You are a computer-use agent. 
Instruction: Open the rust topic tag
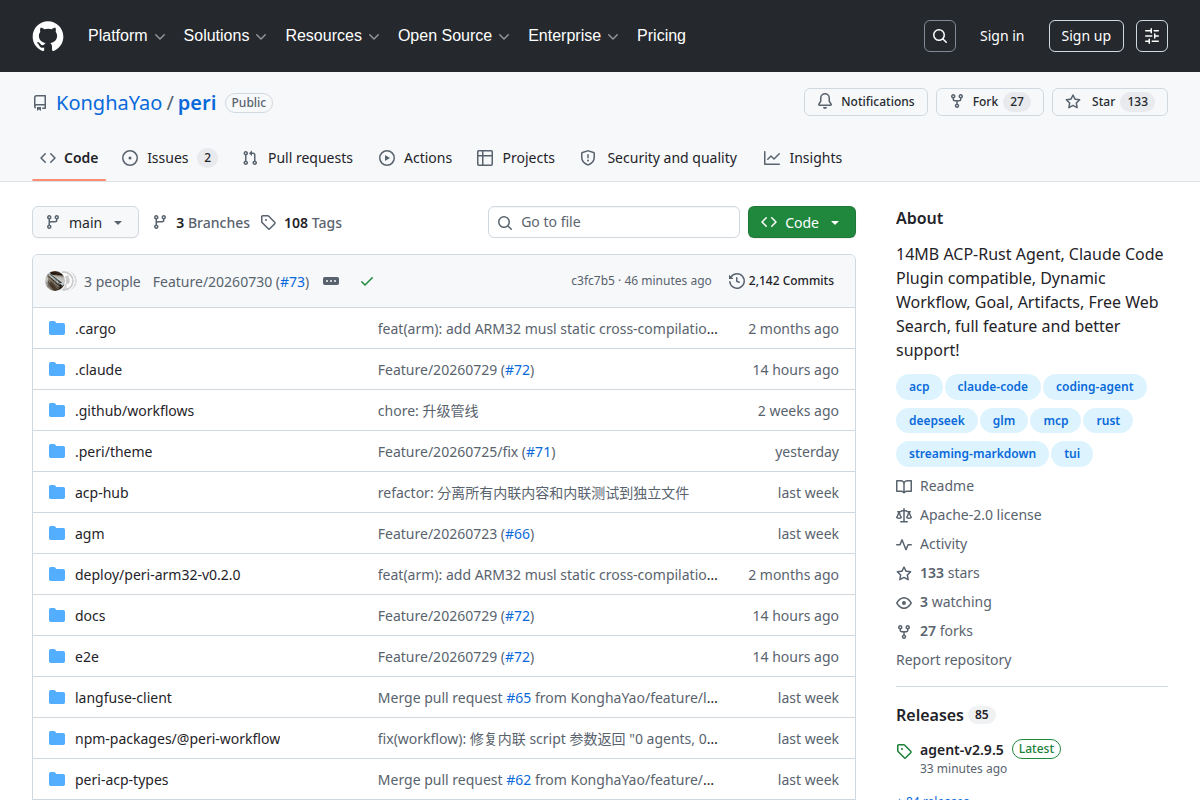tap(1108, 421)
